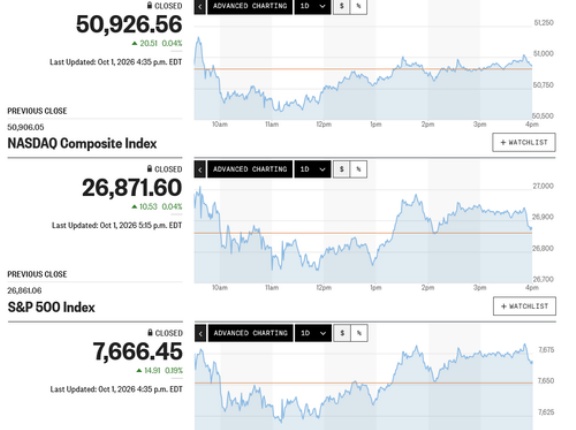Image resolution: width=576 pixels, height=430 pixels.
Task: Open the 1D range dropdown on the S&P 500 chart
Action: pyautogui.click(x=313, y=333)
